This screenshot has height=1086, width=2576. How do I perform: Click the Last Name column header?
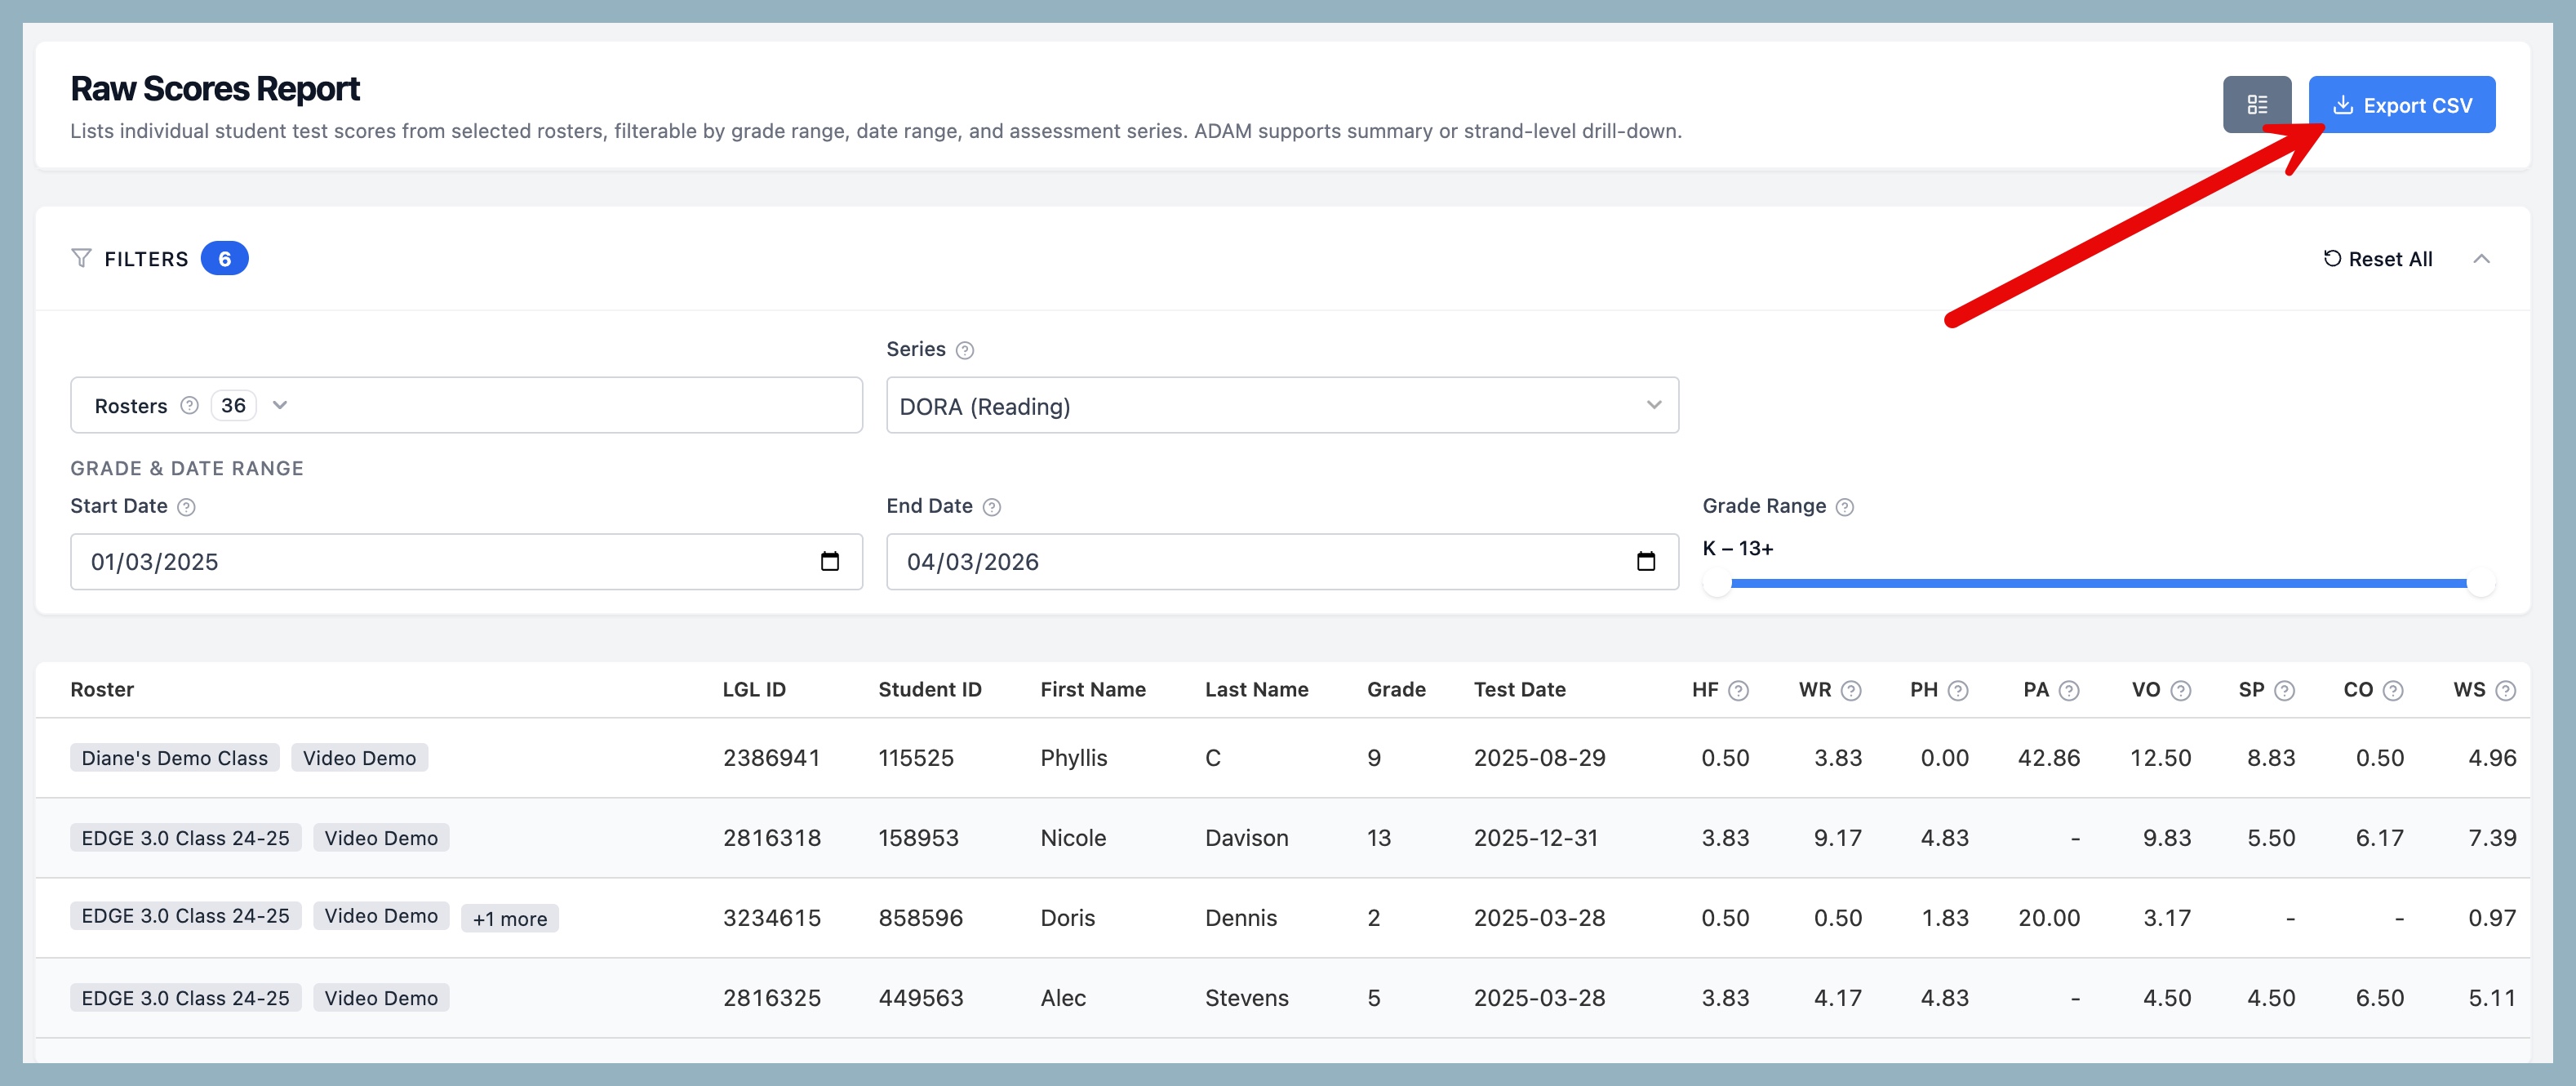1256,689
